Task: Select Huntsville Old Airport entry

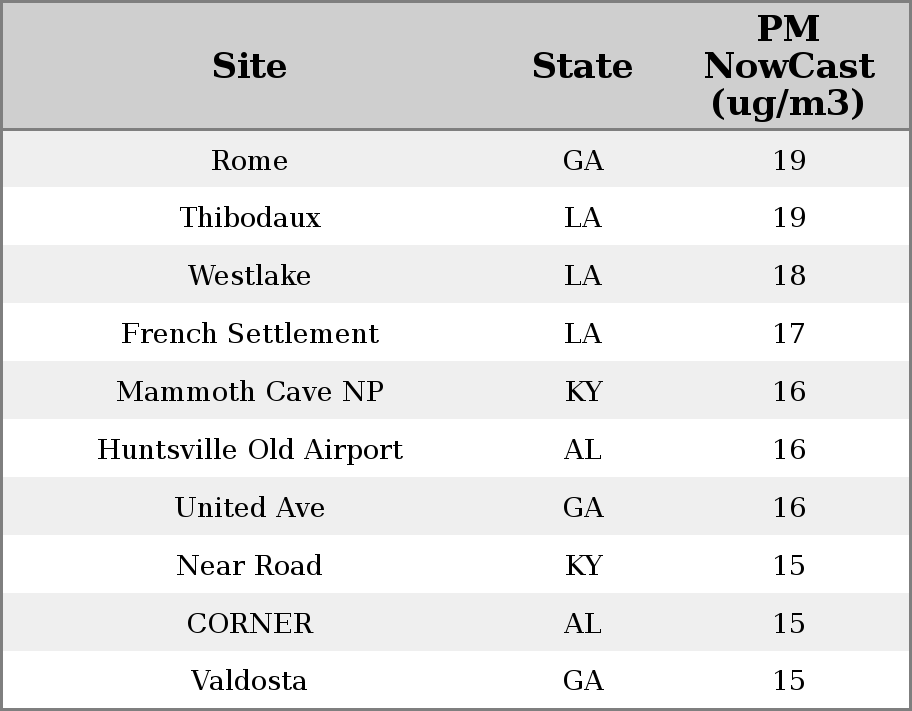Action: 250,450
